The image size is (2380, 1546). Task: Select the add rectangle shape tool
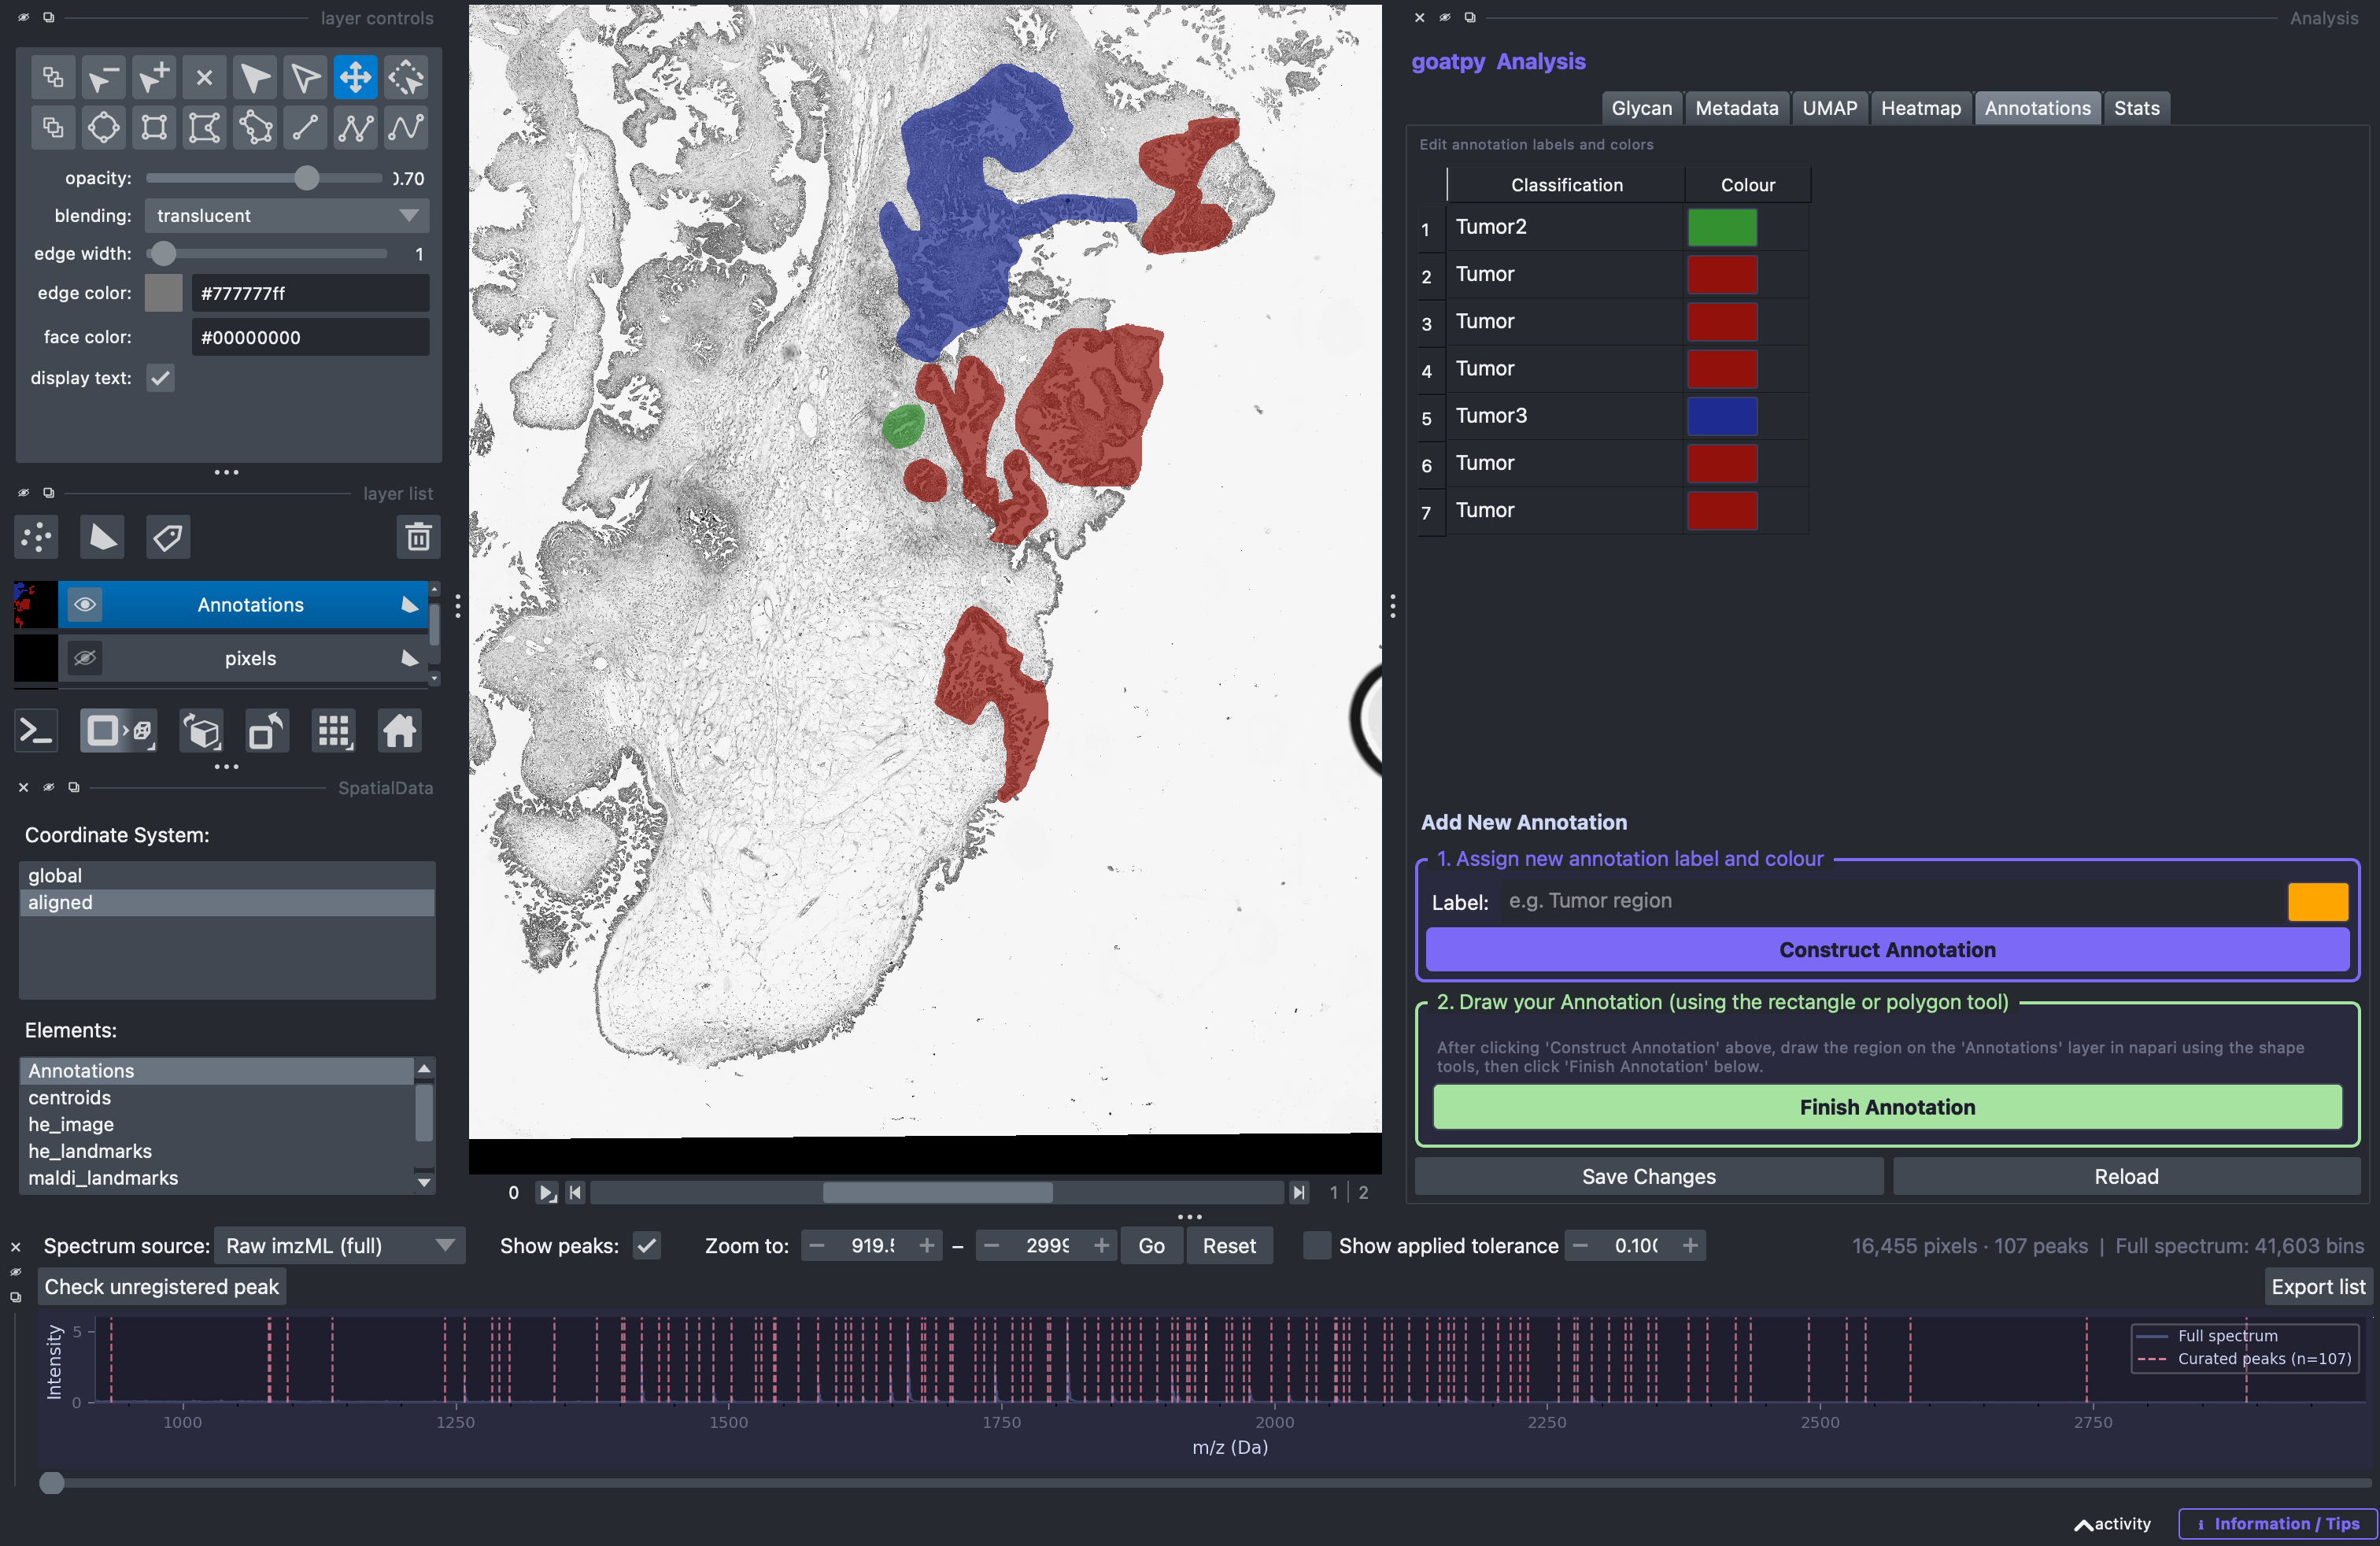coord(154,128)
